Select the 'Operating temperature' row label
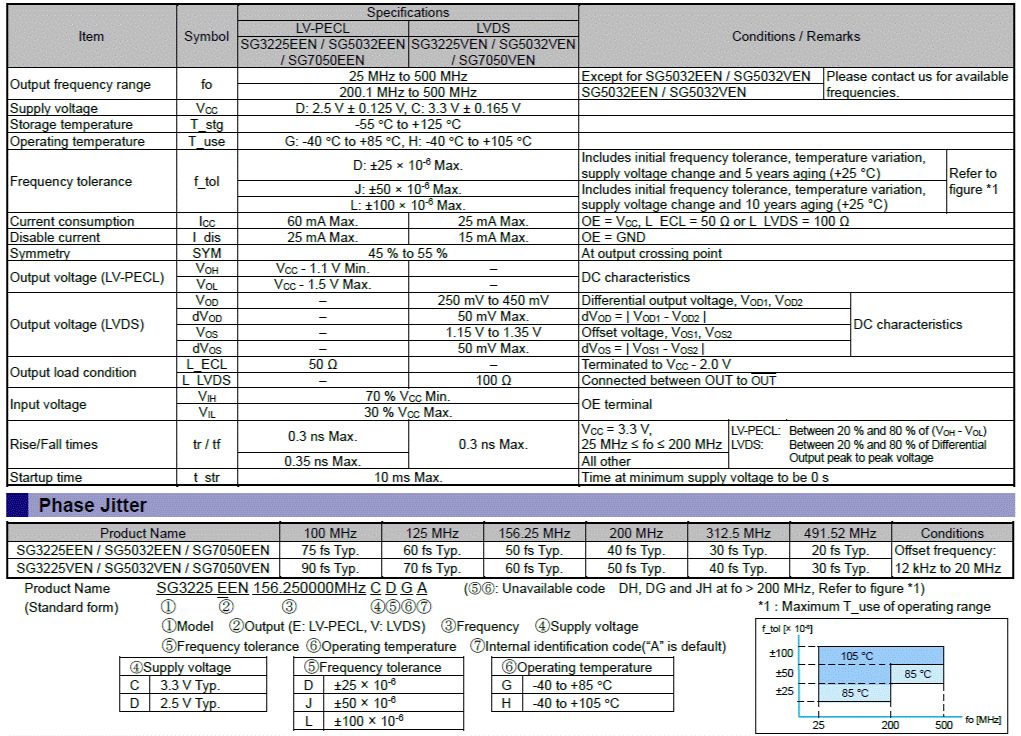This screenshot has width=1021, height=736. point(77,141)
